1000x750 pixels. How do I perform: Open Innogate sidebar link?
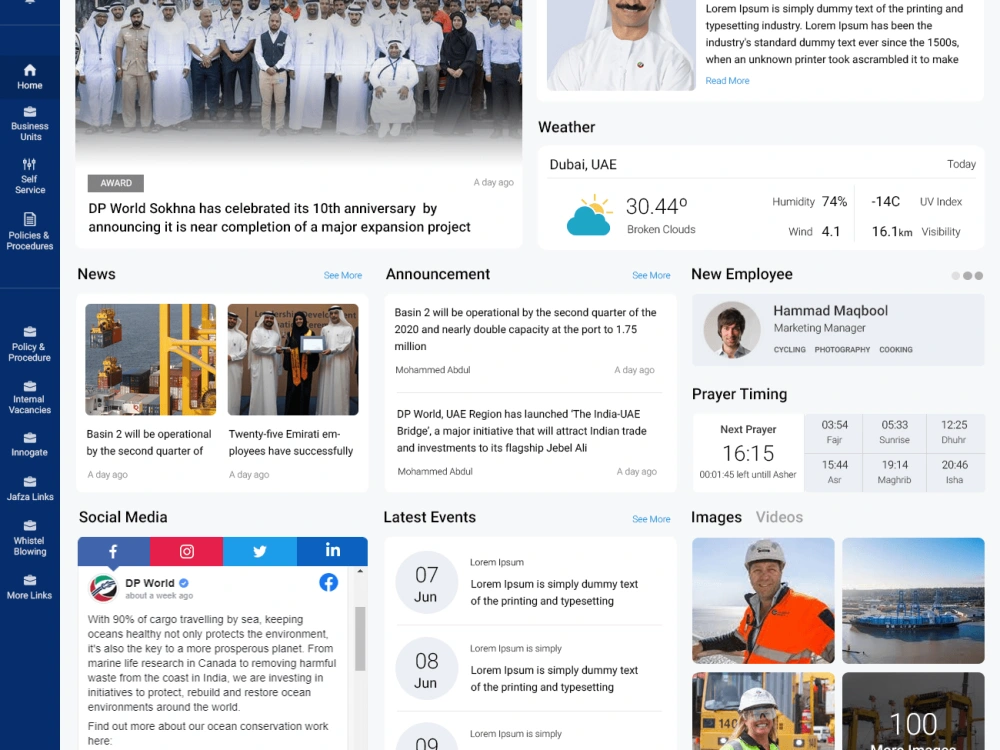tap(29, 445)
